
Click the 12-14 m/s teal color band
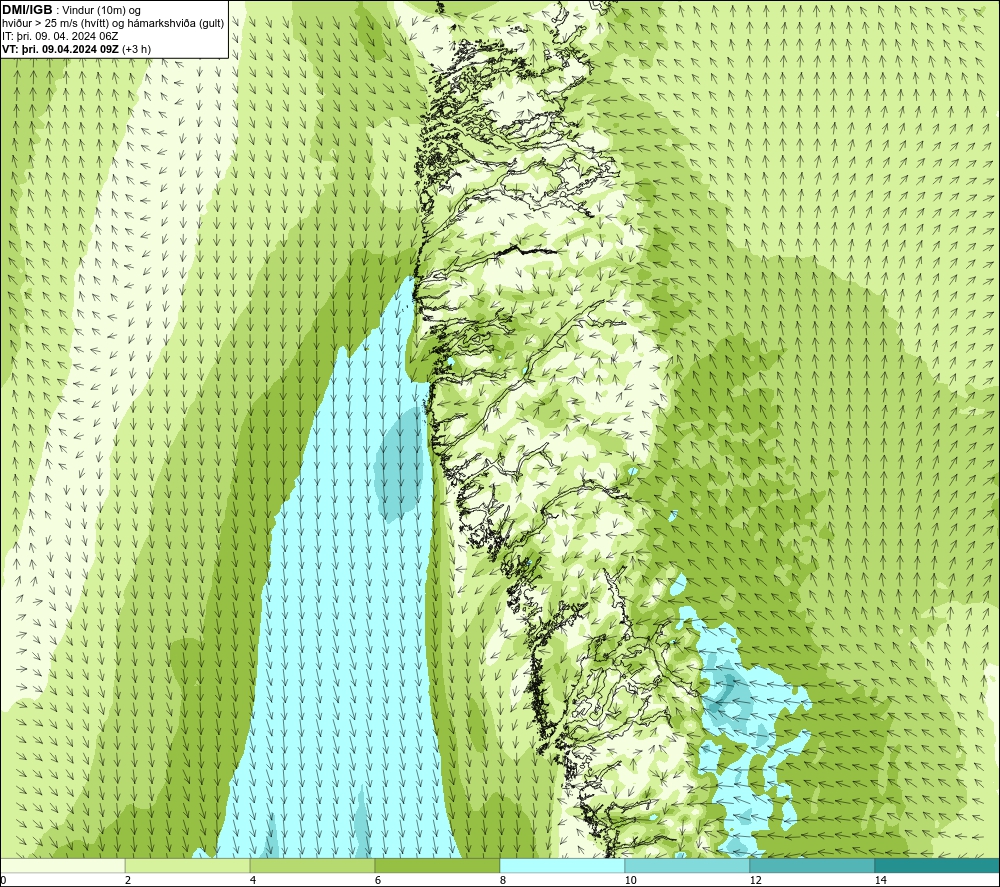812,865
